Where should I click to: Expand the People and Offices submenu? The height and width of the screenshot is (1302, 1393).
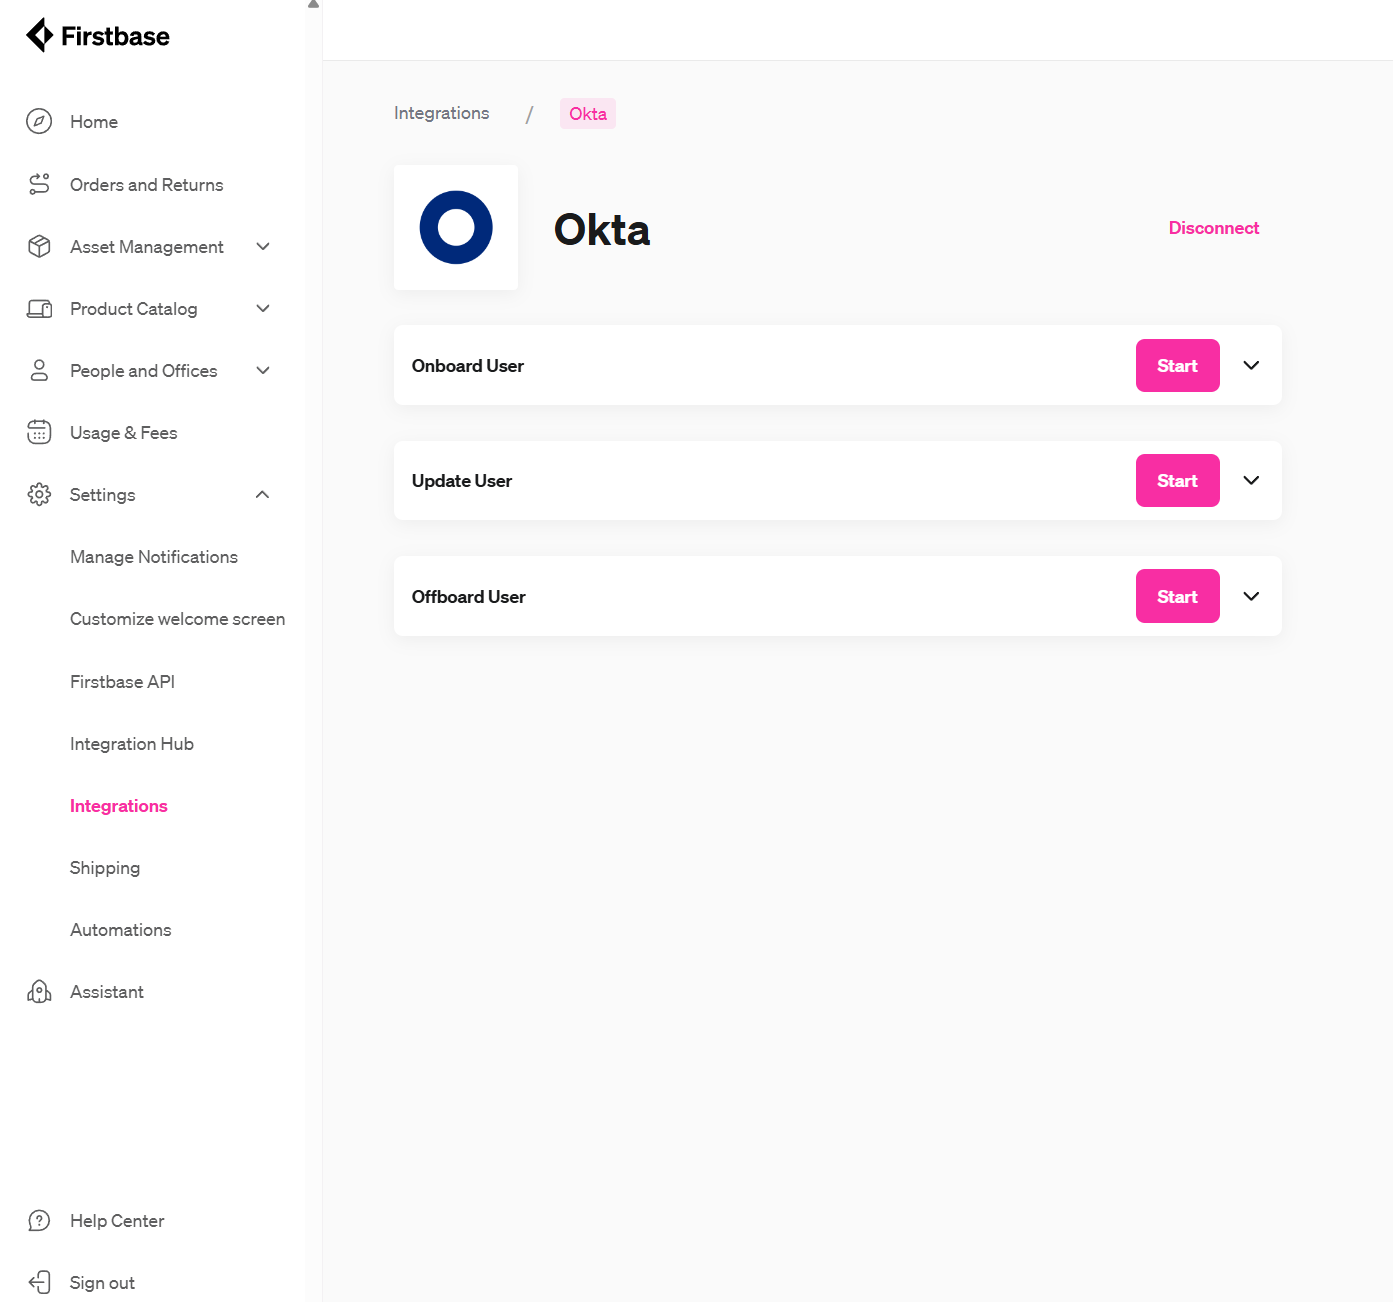(263, 371)
